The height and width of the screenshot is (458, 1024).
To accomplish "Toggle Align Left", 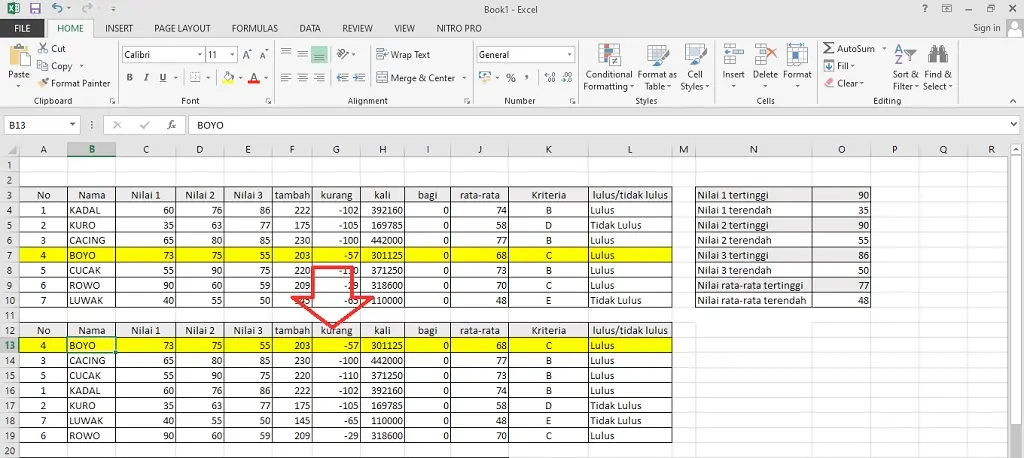I will point(285,78).
